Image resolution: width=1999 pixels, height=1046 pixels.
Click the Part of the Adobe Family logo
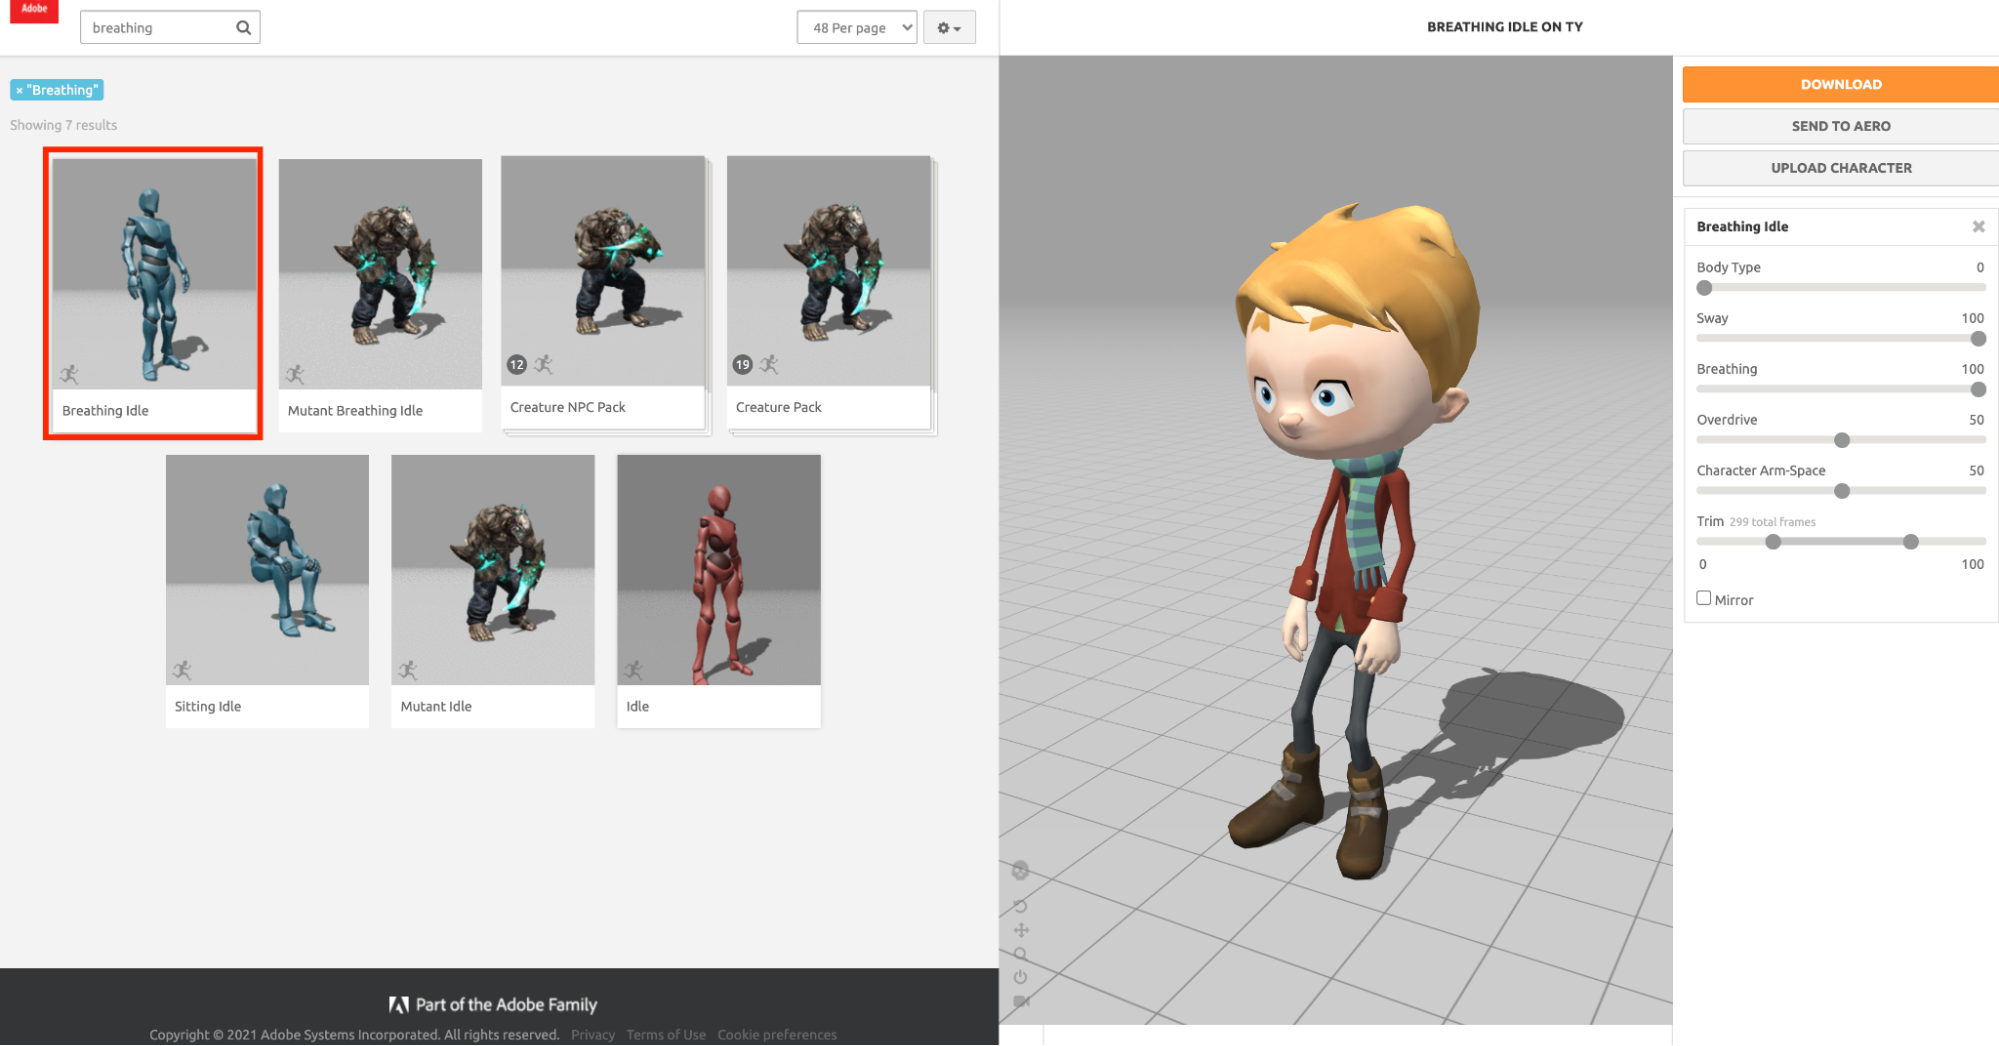[x=493, y=1005]
